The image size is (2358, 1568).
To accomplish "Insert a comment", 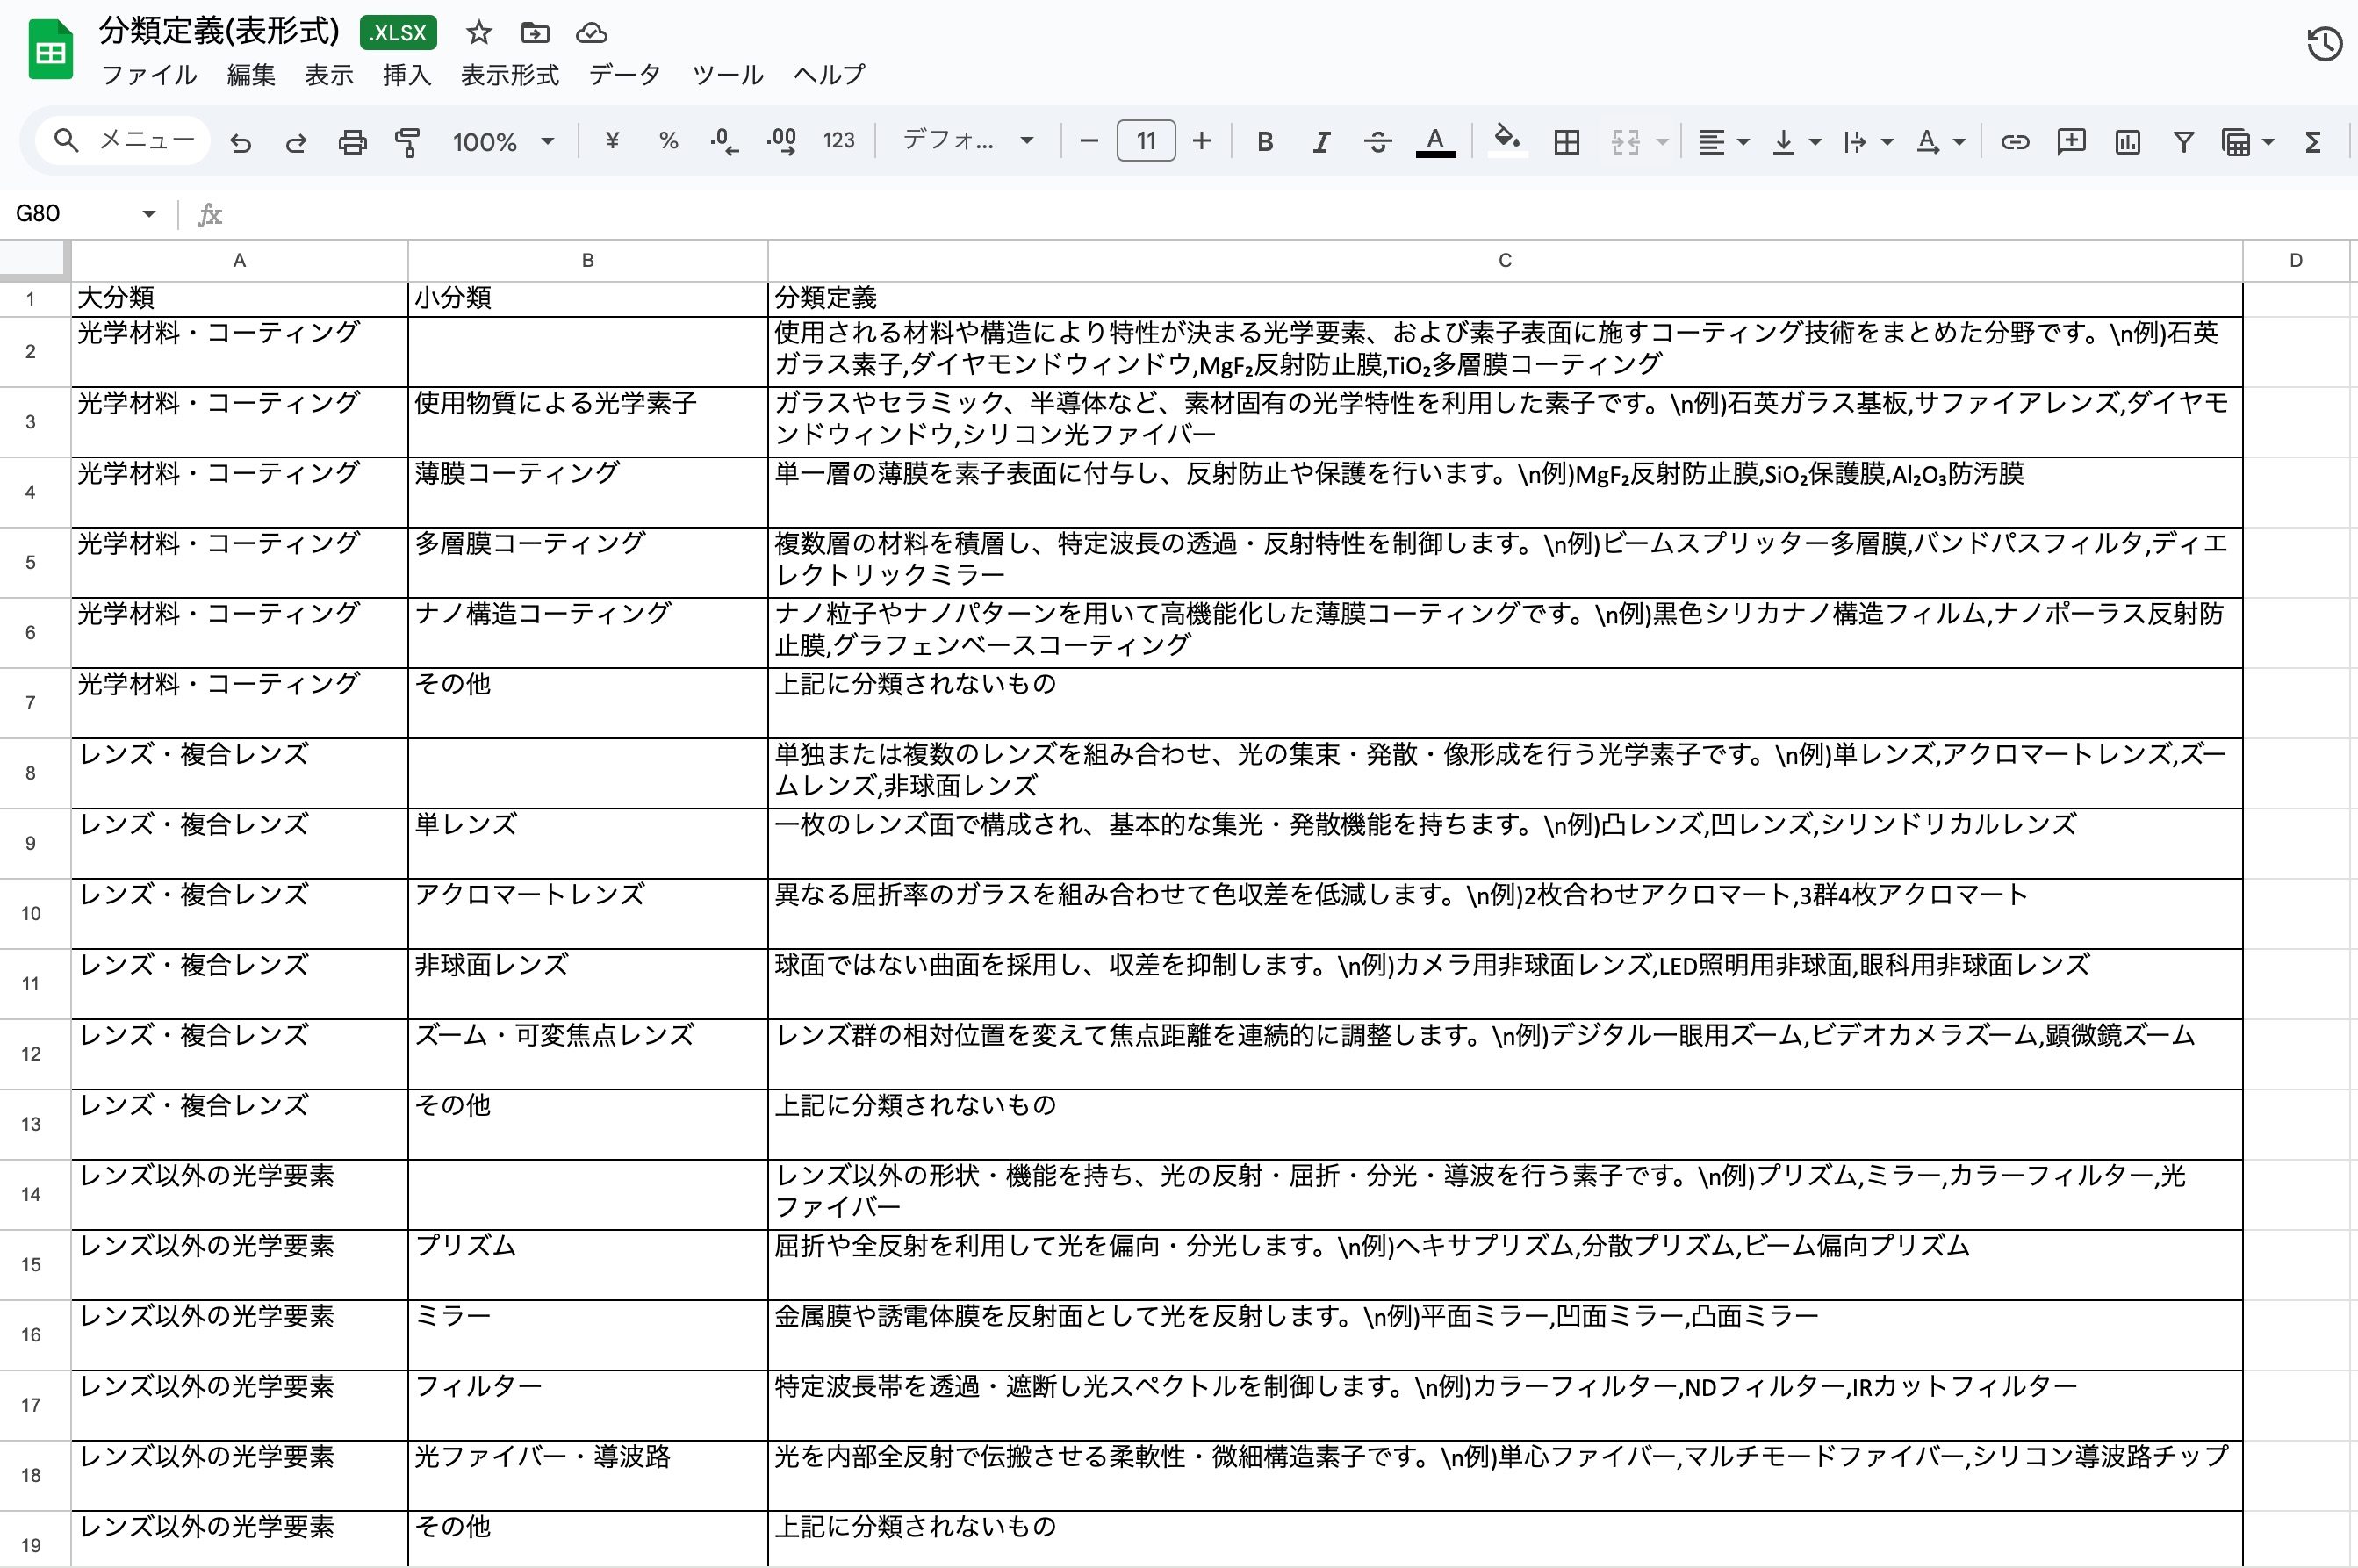I will coord(2070,142).
